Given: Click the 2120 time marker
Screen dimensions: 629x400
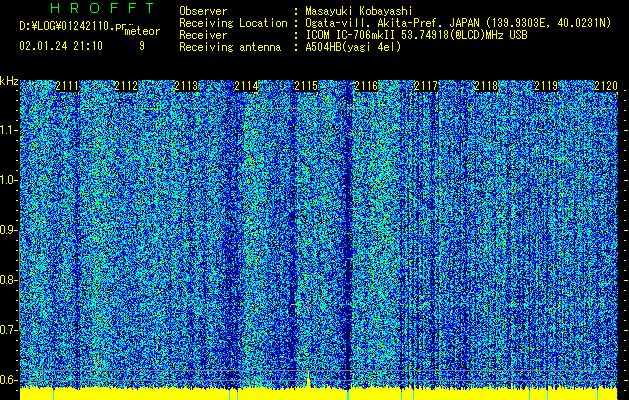Looking at the screenshot, I should pos(606,86).
